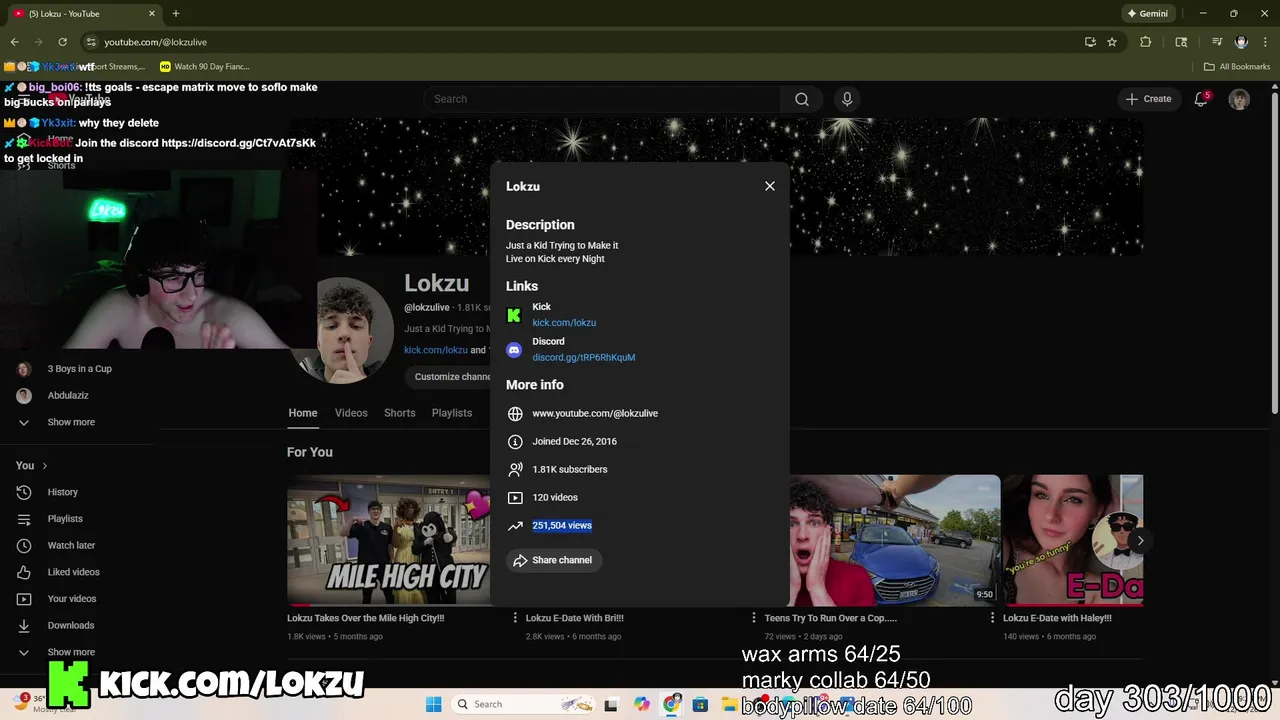Switch to the Home channel tab
This screenshot has width=1280, height=720.
tap(303, 413)
